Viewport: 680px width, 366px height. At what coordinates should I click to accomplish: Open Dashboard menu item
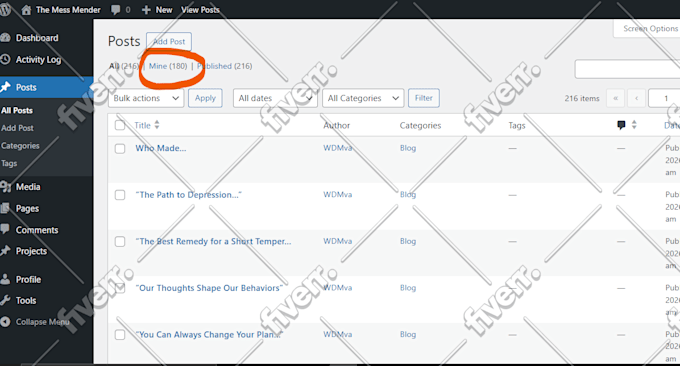click(x=37, y=38)
